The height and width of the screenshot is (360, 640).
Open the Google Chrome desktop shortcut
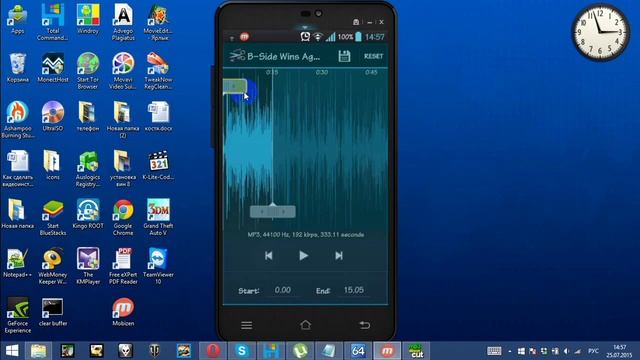(123, 217)
